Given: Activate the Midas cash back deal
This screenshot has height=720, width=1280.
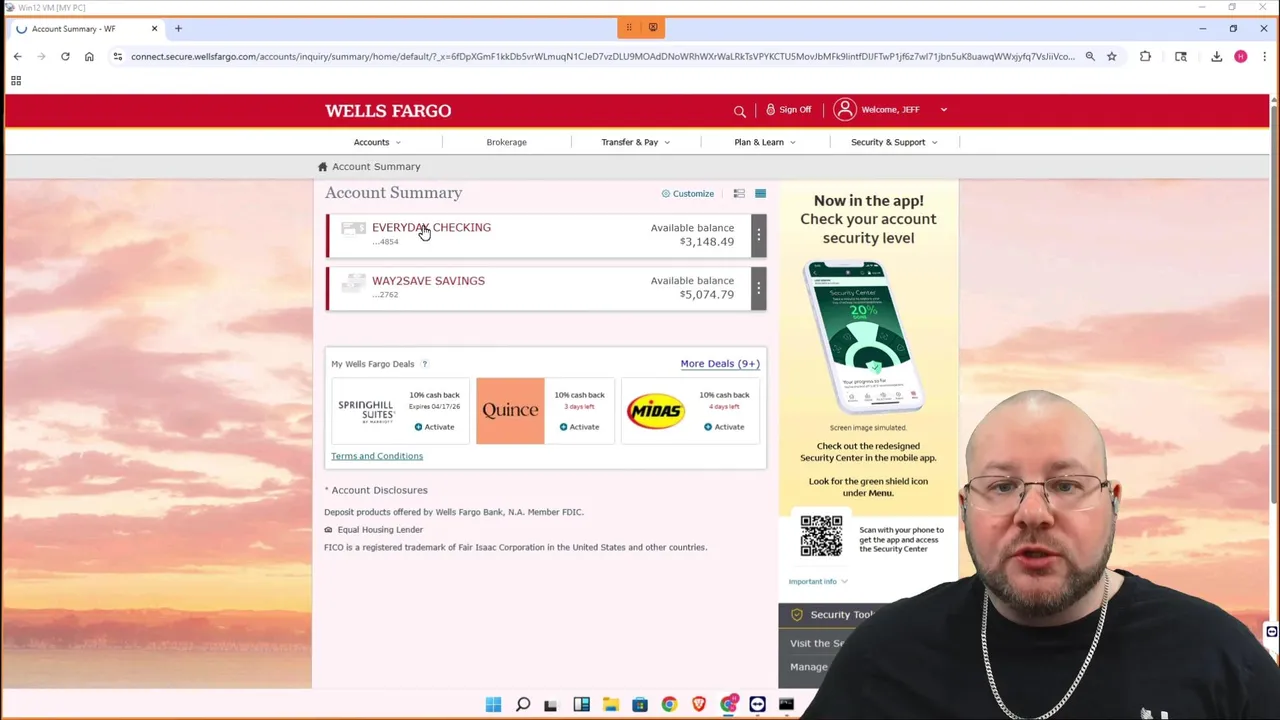Looking at the screenshot, I should (724, 427).
